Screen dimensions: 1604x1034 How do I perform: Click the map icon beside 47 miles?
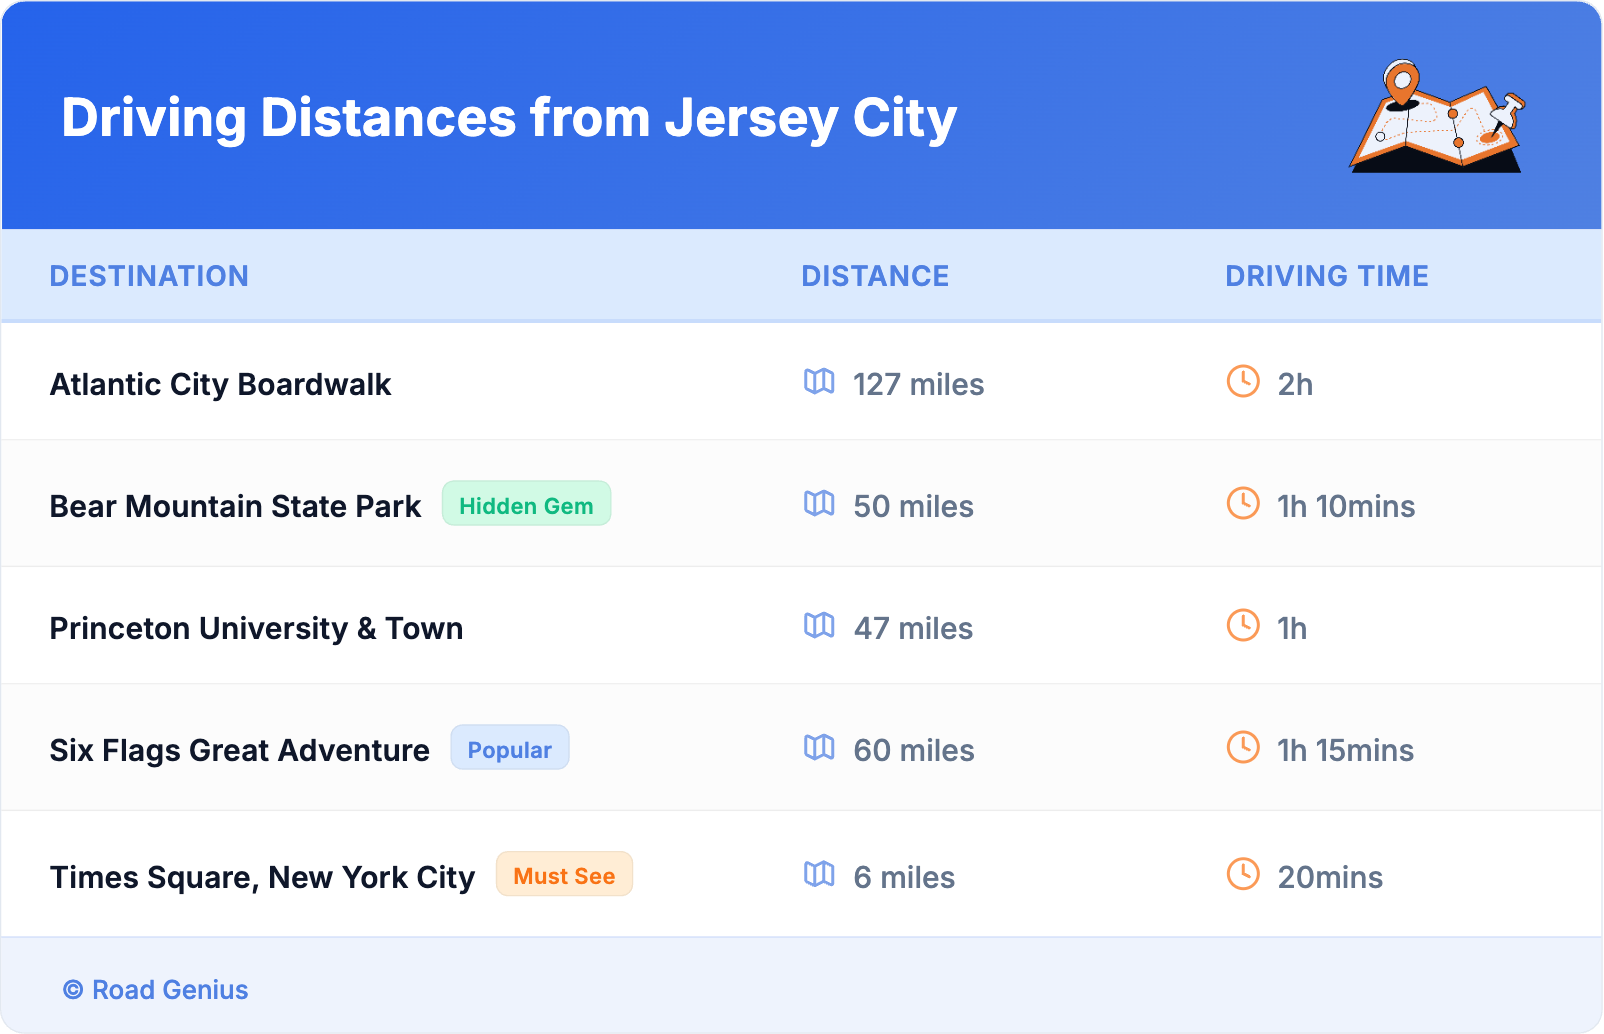coord(819,626)
